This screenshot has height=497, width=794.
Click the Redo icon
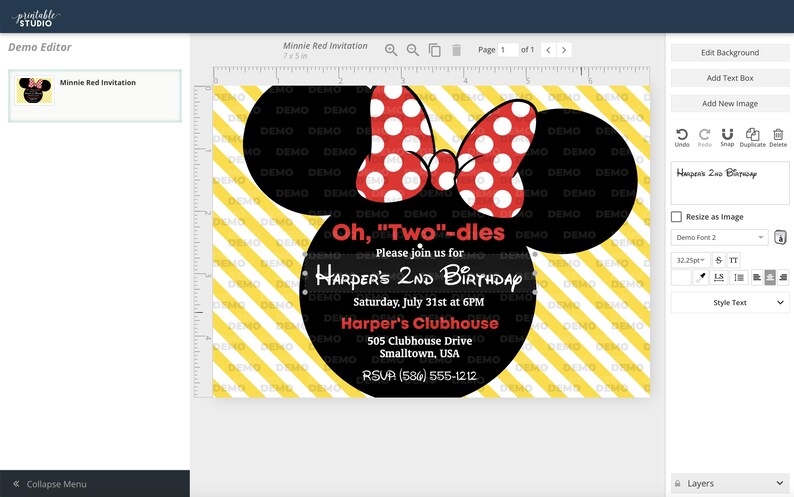704,137
